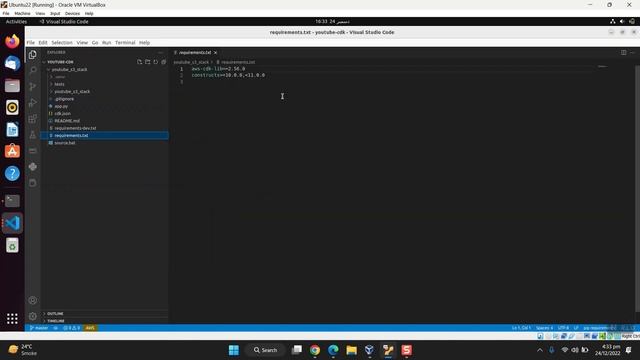Image resolution: width=640 pixels, height=360 pixels.
Task: Select requirements.txt in the Explorer
Action: coord(104,136)
